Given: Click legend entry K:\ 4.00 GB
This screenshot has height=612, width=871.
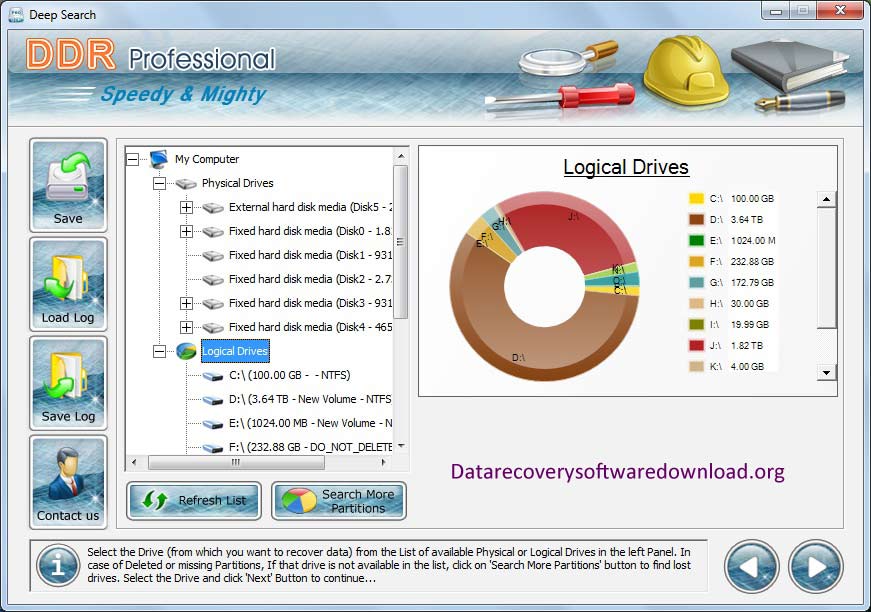Looking at the screenshot, I should [x=729, y=367].
